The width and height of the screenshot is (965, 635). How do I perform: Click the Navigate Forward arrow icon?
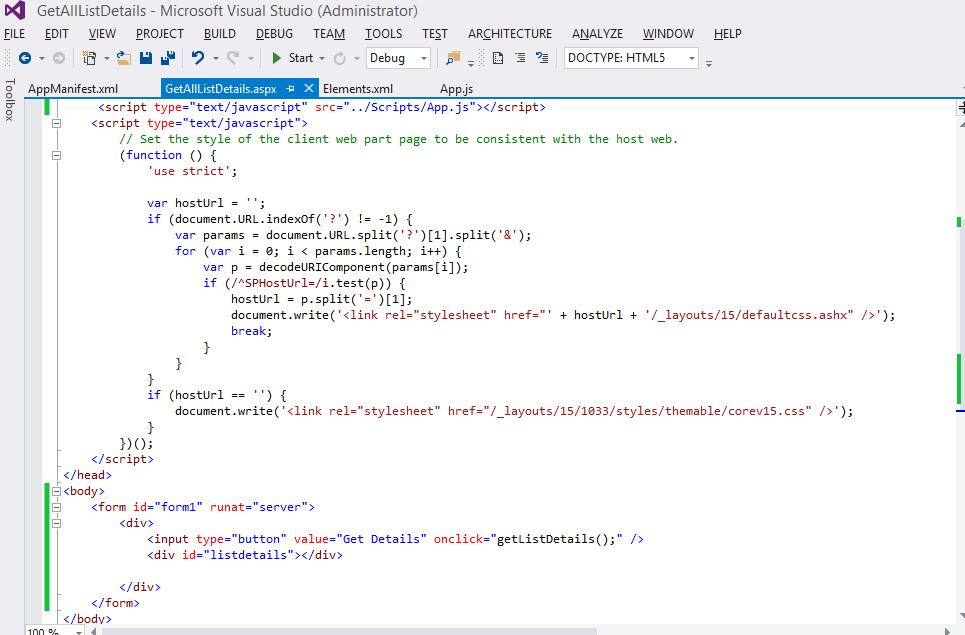58,58
